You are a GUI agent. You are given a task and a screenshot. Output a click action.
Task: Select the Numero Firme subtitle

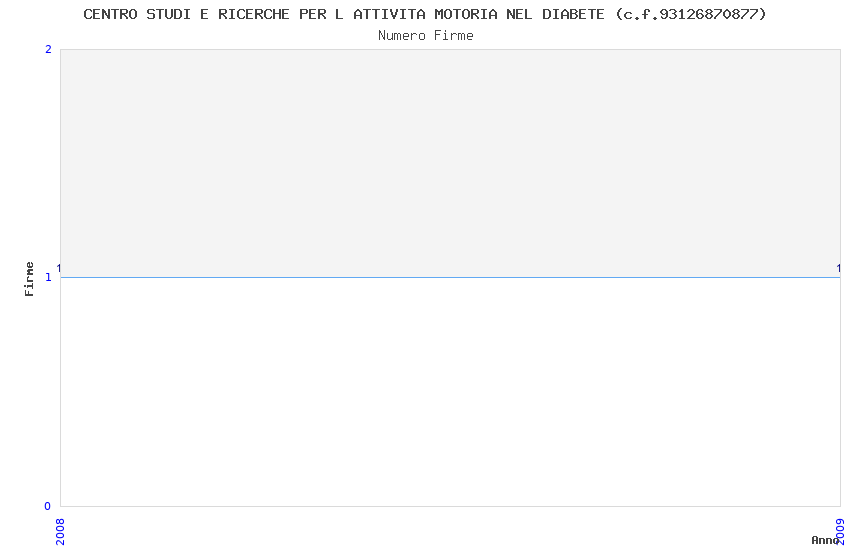point(426,36)
